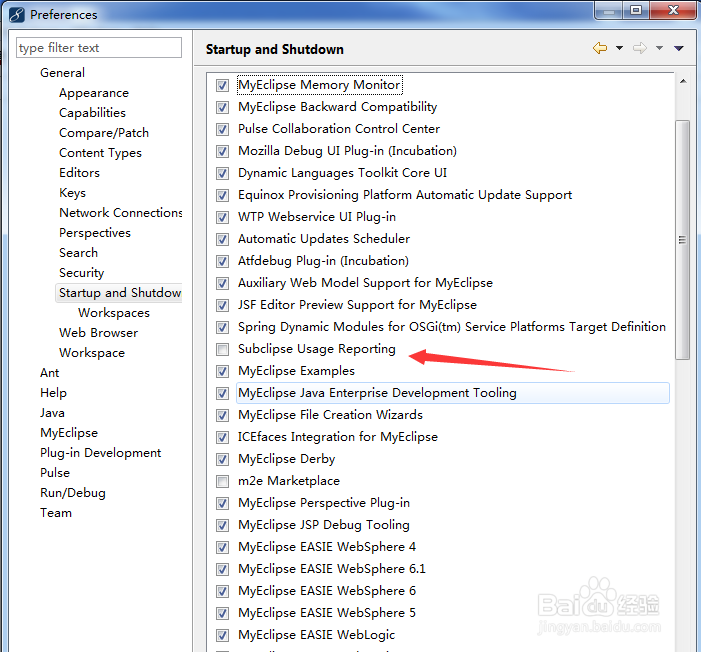Screen dimensions: 701x652
Task: Toggle Pulse Collaboration Control Center checkbox
Action: [x=222, y=129]
